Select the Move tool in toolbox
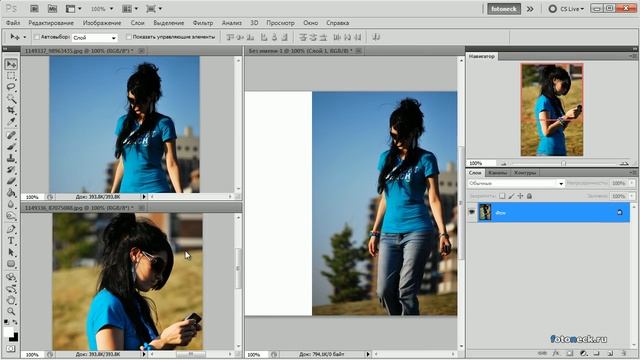This screenshot has width=640, height=360. coord(11,64)
